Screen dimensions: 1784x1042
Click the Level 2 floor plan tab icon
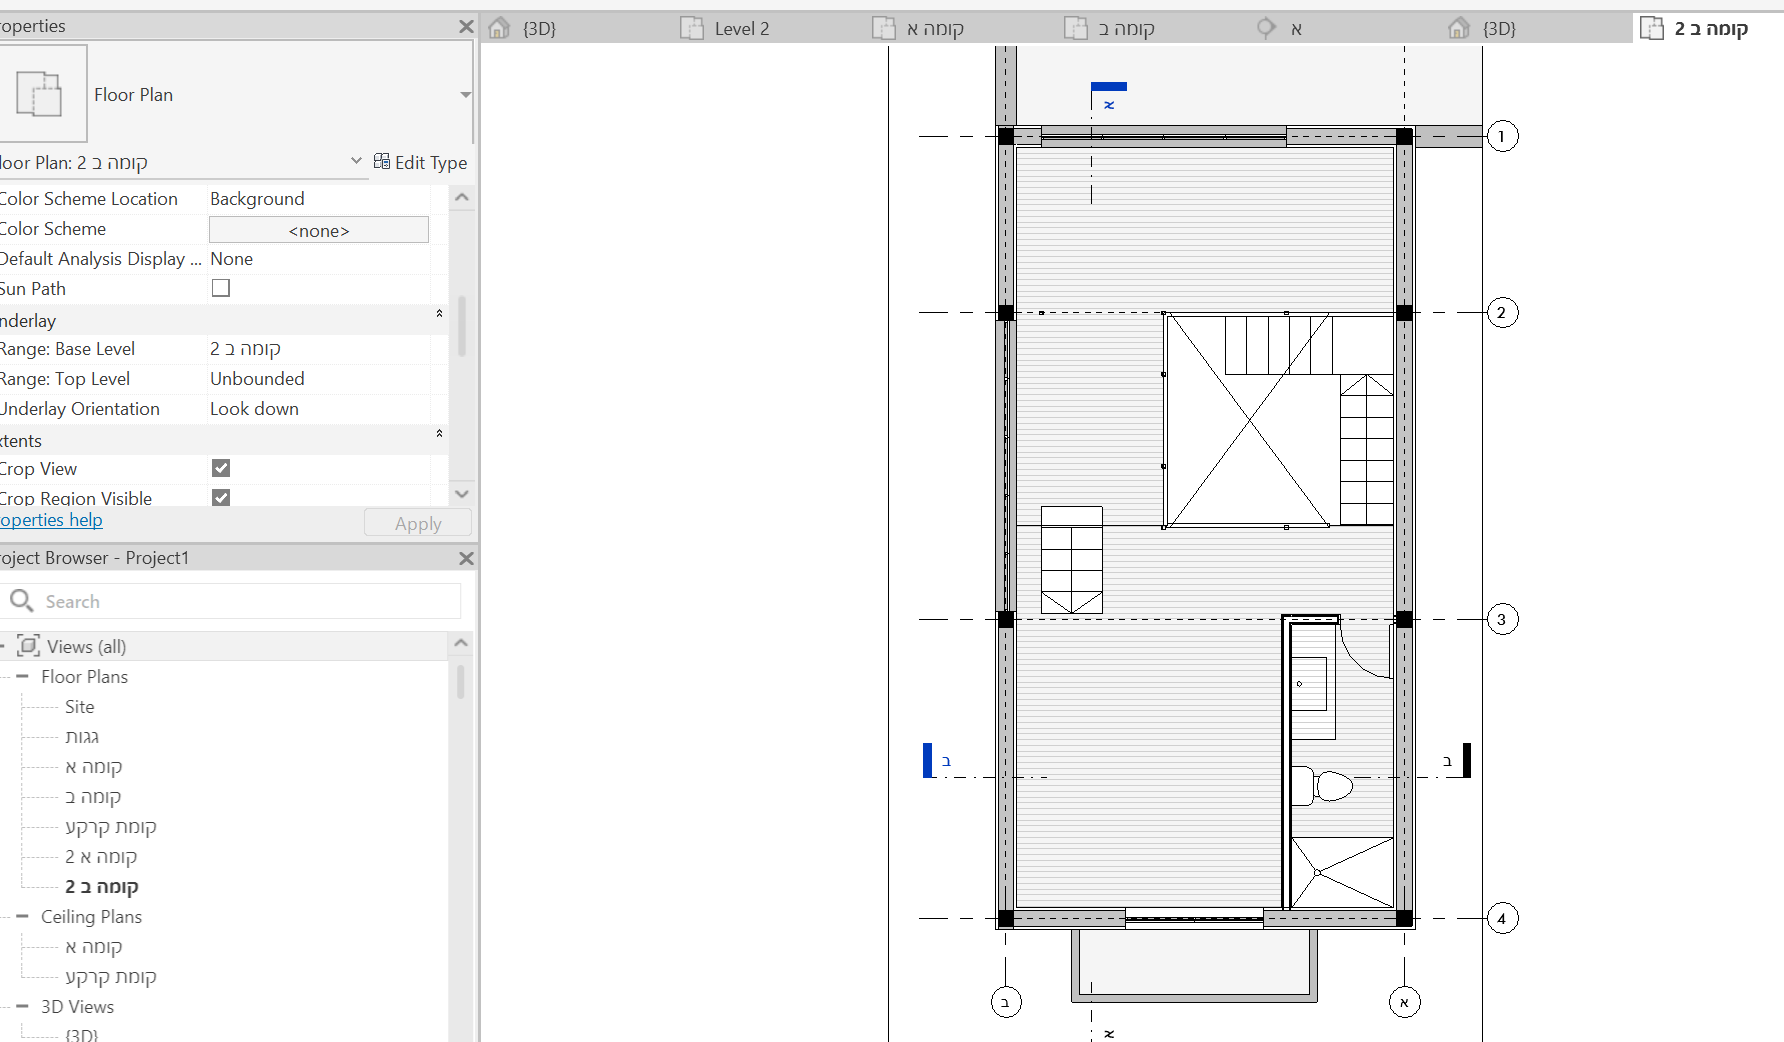(x=692, y=28)
